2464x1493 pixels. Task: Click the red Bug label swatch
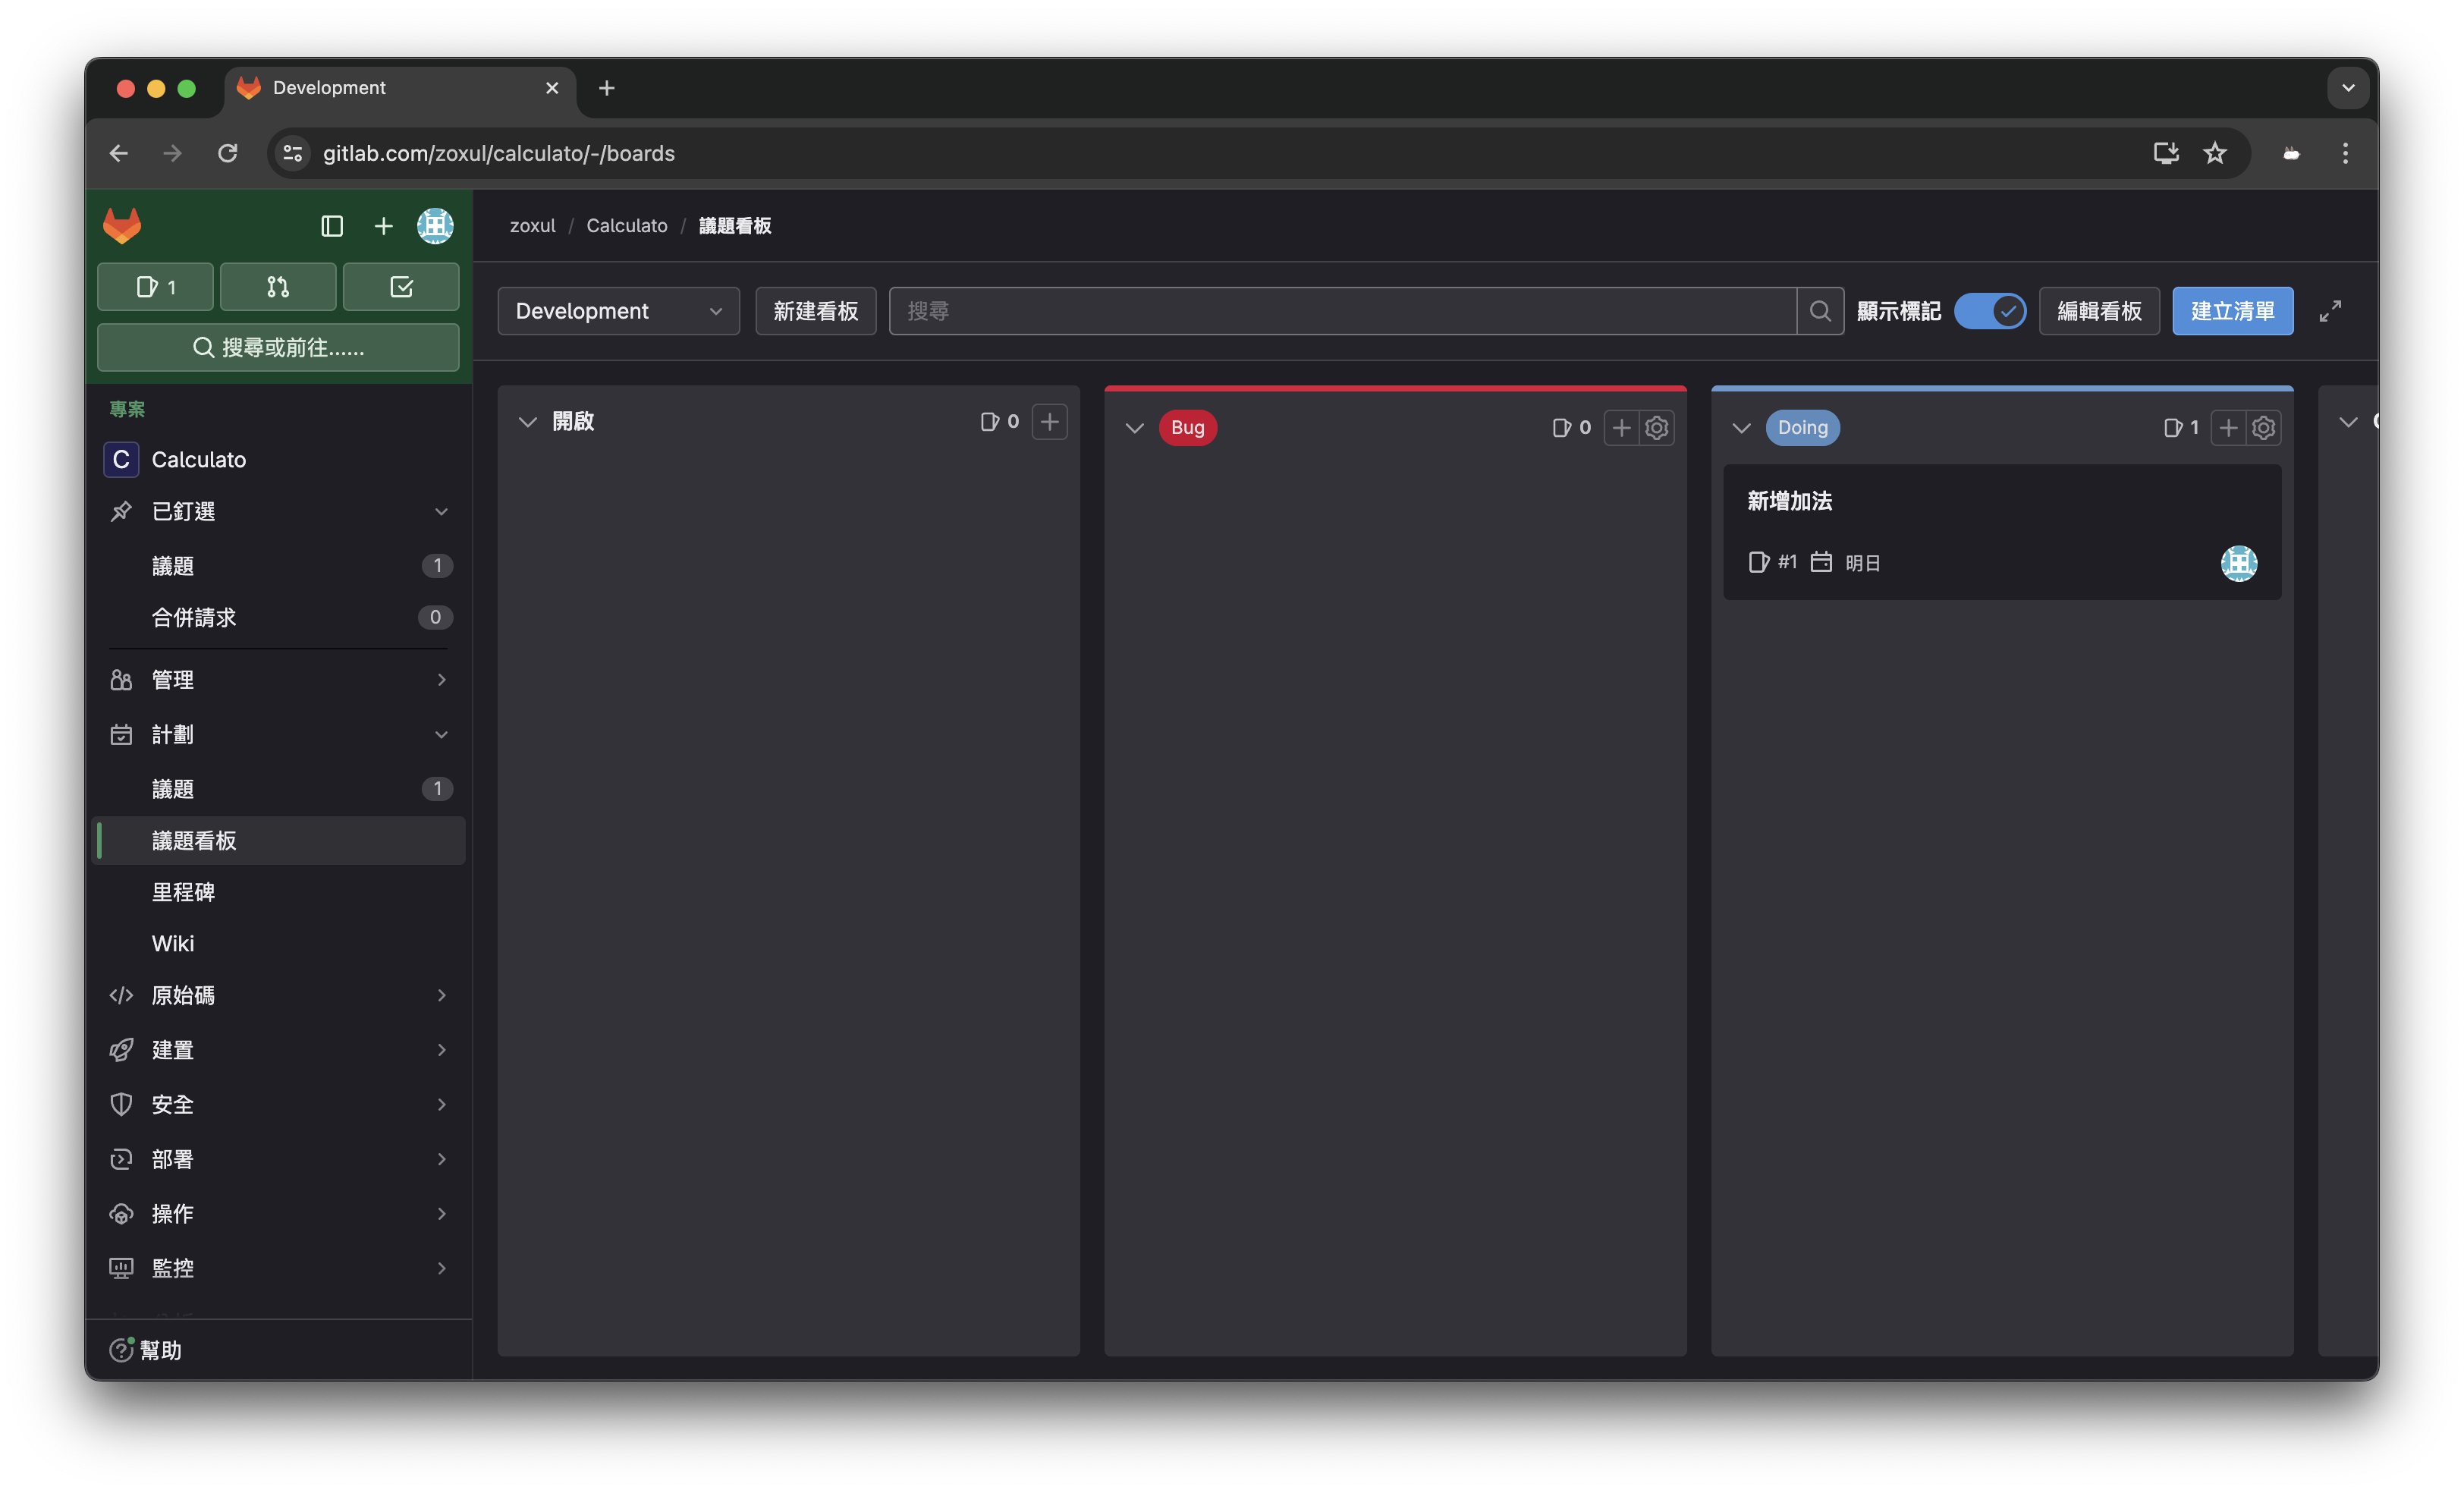(x=1187, y=428)
